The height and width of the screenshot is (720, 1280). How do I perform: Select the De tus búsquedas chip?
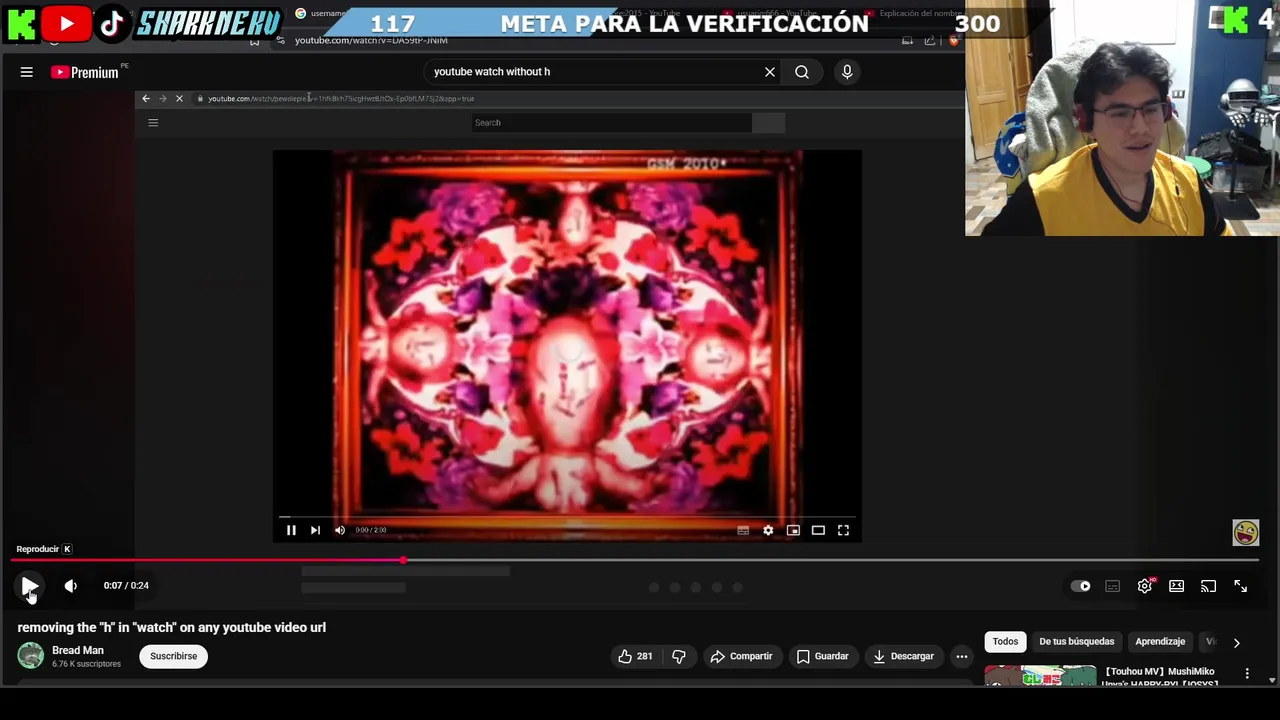(1076, 642)
